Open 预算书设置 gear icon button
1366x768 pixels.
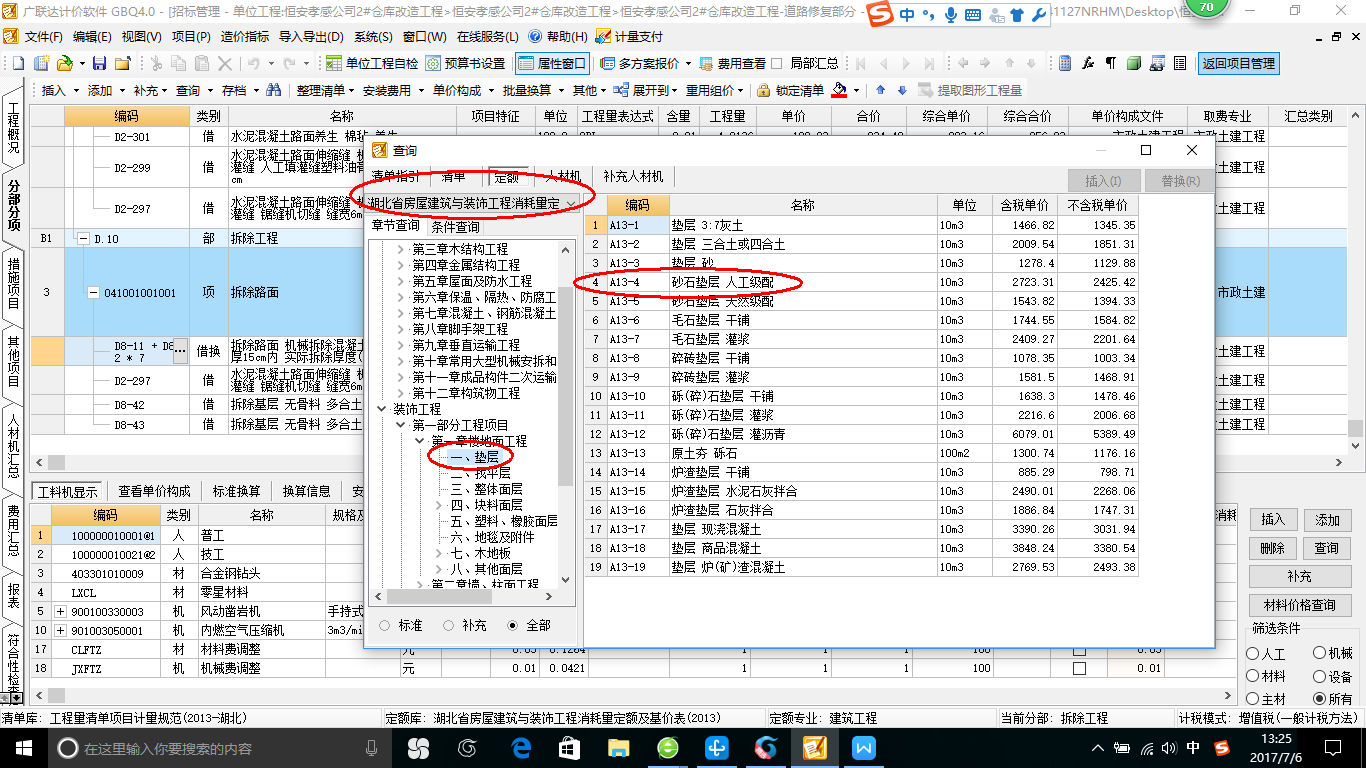(x=465, y=63)
